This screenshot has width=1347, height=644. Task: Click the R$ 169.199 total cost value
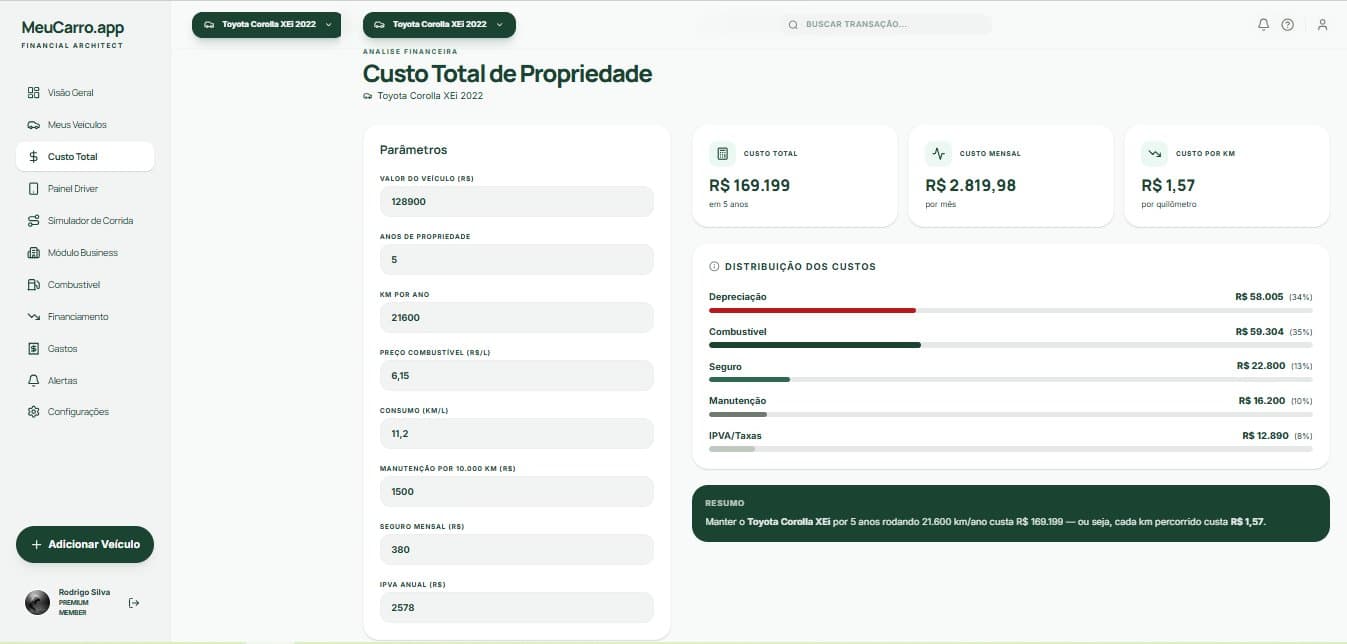click(749, 185)
